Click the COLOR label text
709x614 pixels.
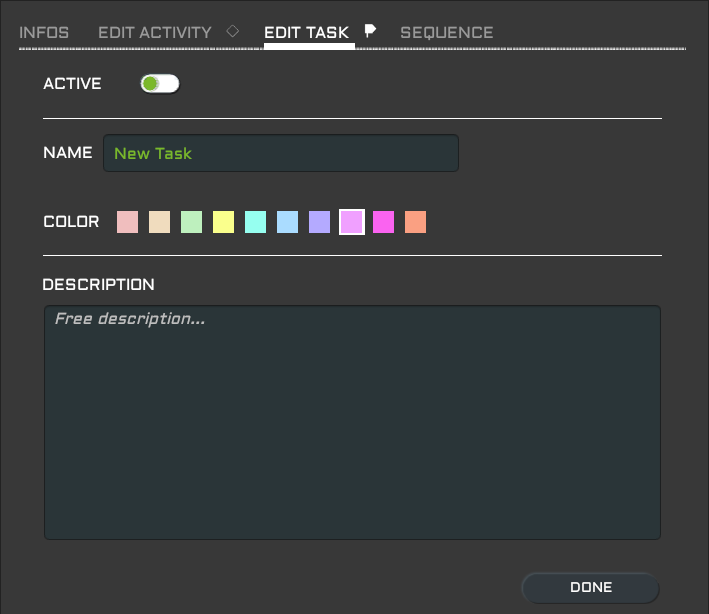[x=71, y=222]
